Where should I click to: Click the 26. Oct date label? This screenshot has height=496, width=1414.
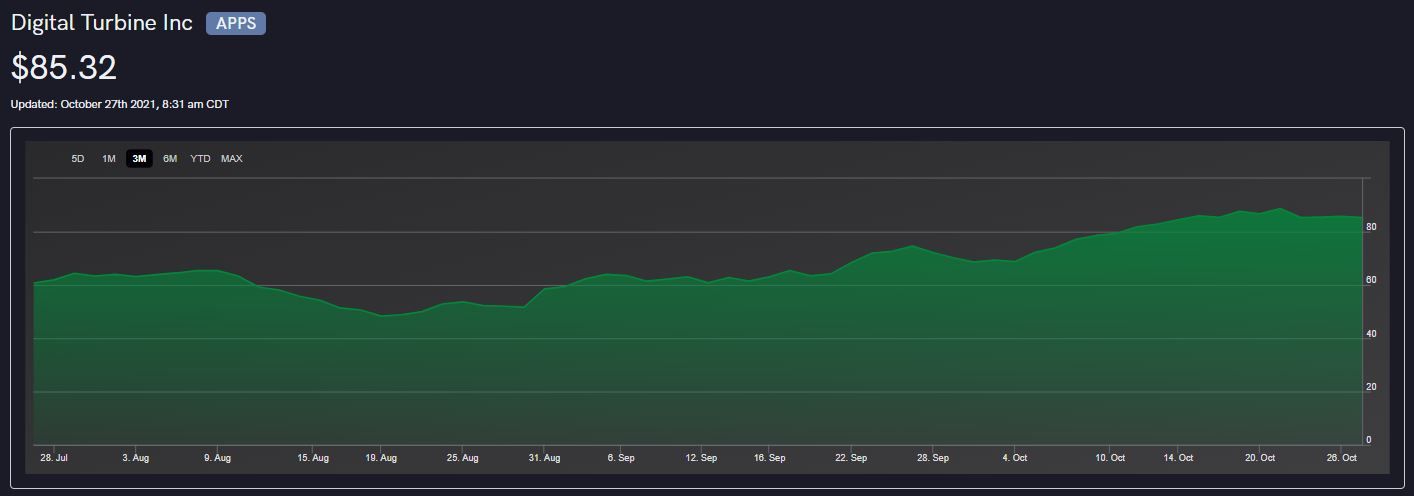1341,458
